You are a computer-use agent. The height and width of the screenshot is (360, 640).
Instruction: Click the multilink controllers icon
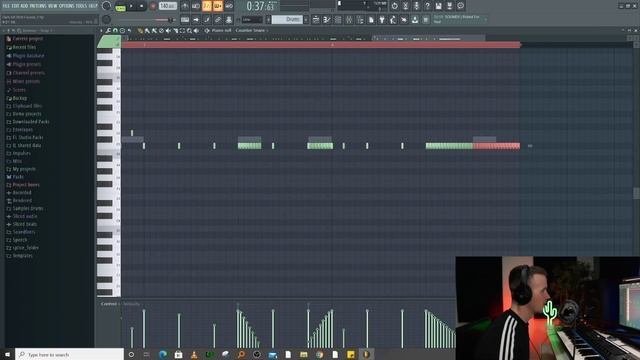pos(229,20)
